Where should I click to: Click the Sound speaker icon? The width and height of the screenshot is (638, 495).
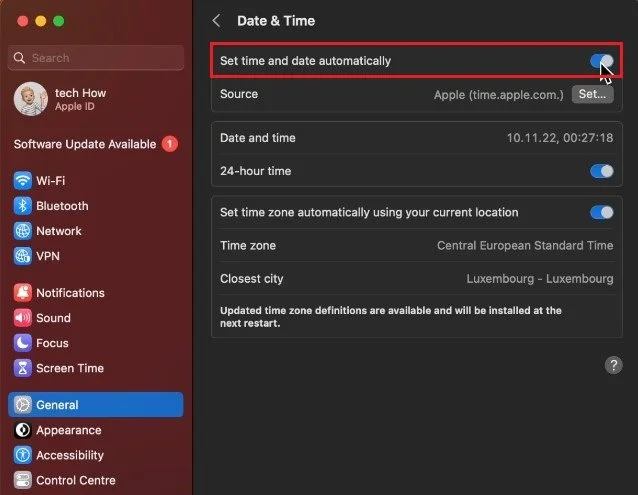pyautogui.click(x=23, y=318)
